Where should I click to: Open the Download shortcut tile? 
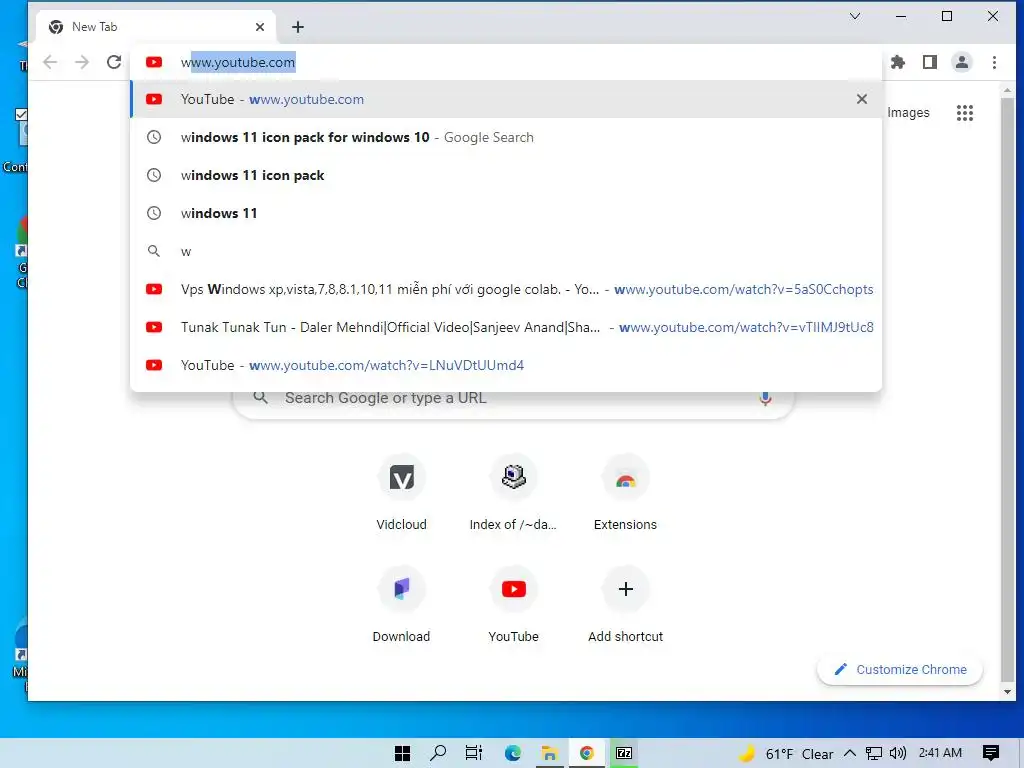click(402, 603)
